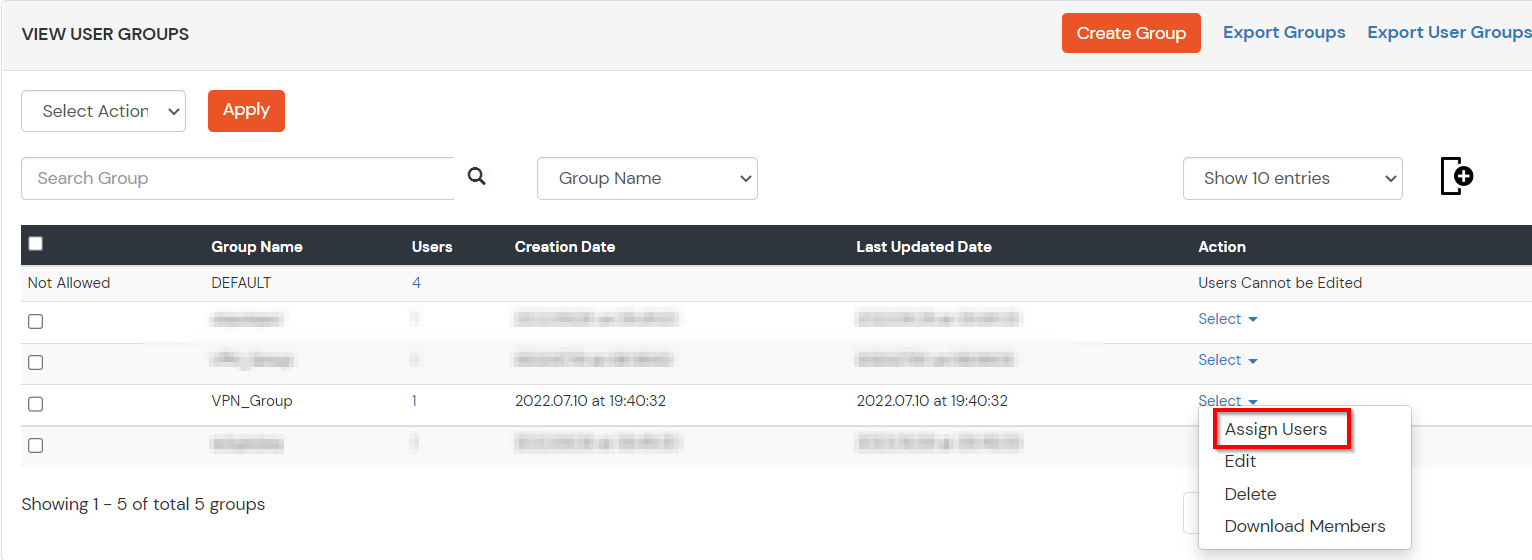Click the Last Updated Date column header

pyautogui.click(x=924, y=246)
